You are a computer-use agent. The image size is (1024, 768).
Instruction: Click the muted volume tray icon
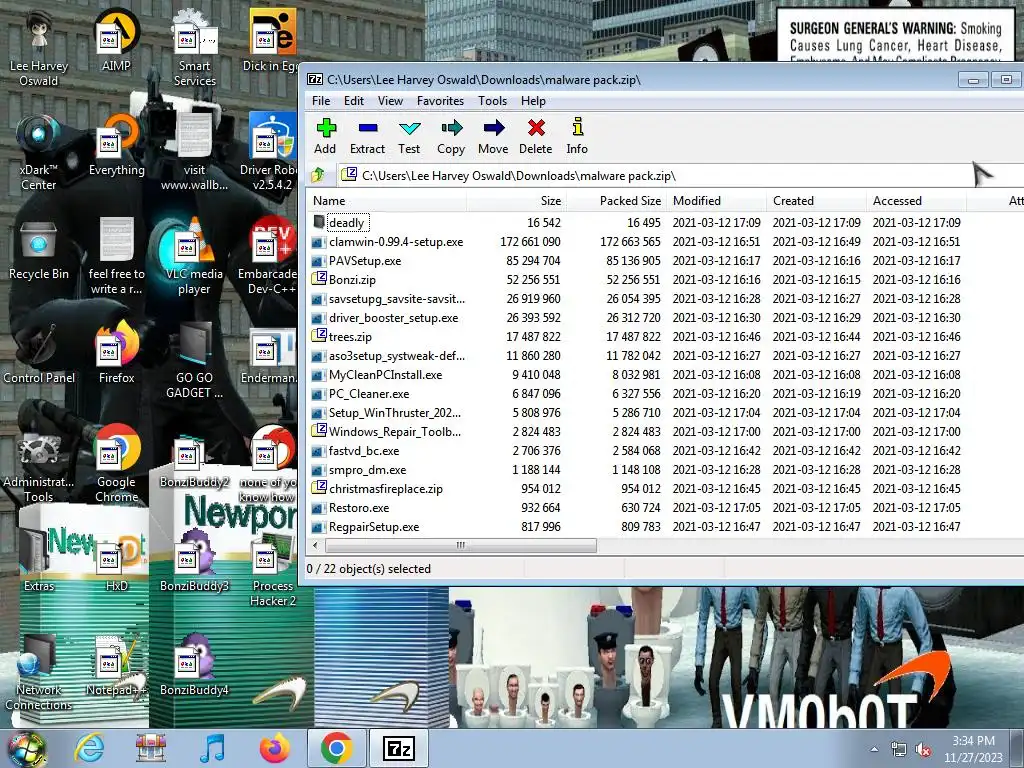point(923,750)
